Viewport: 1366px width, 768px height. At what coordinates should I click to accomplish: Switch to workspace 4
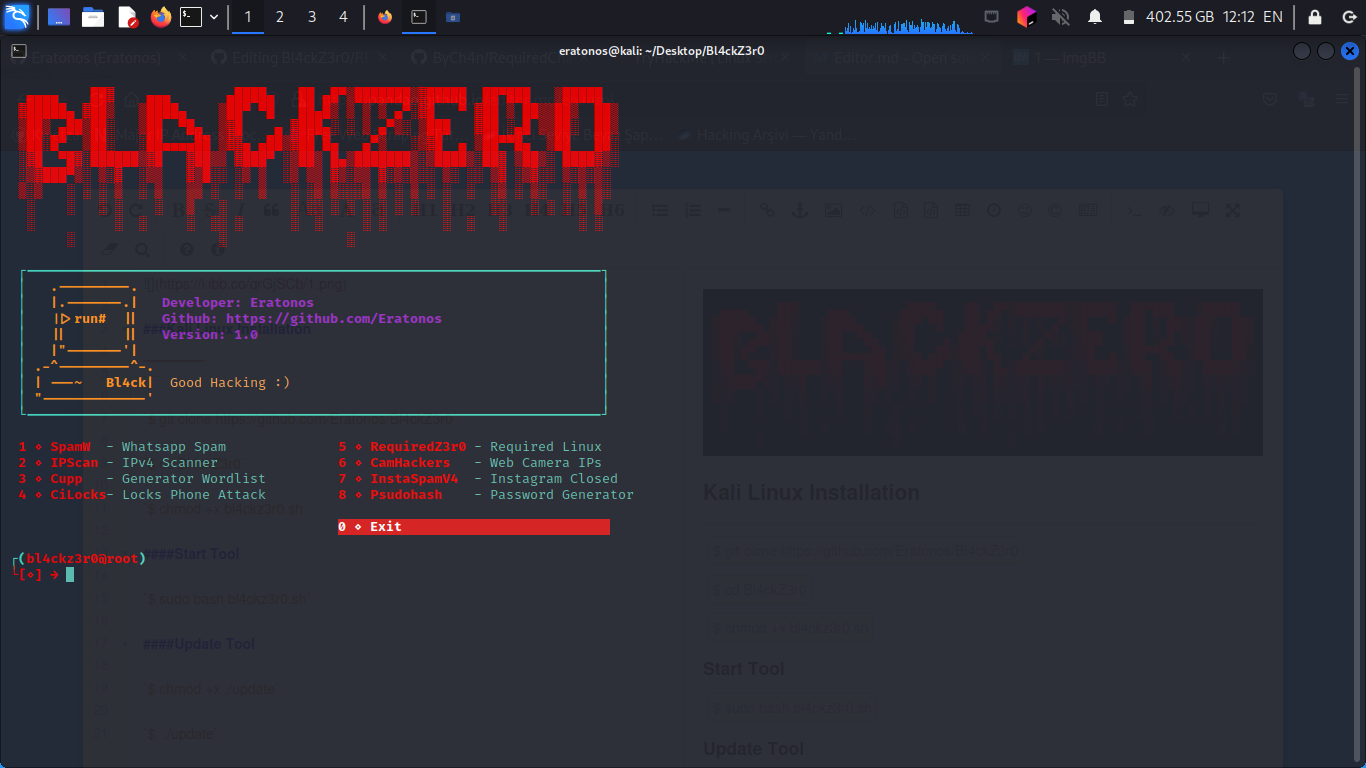point(344,17)
